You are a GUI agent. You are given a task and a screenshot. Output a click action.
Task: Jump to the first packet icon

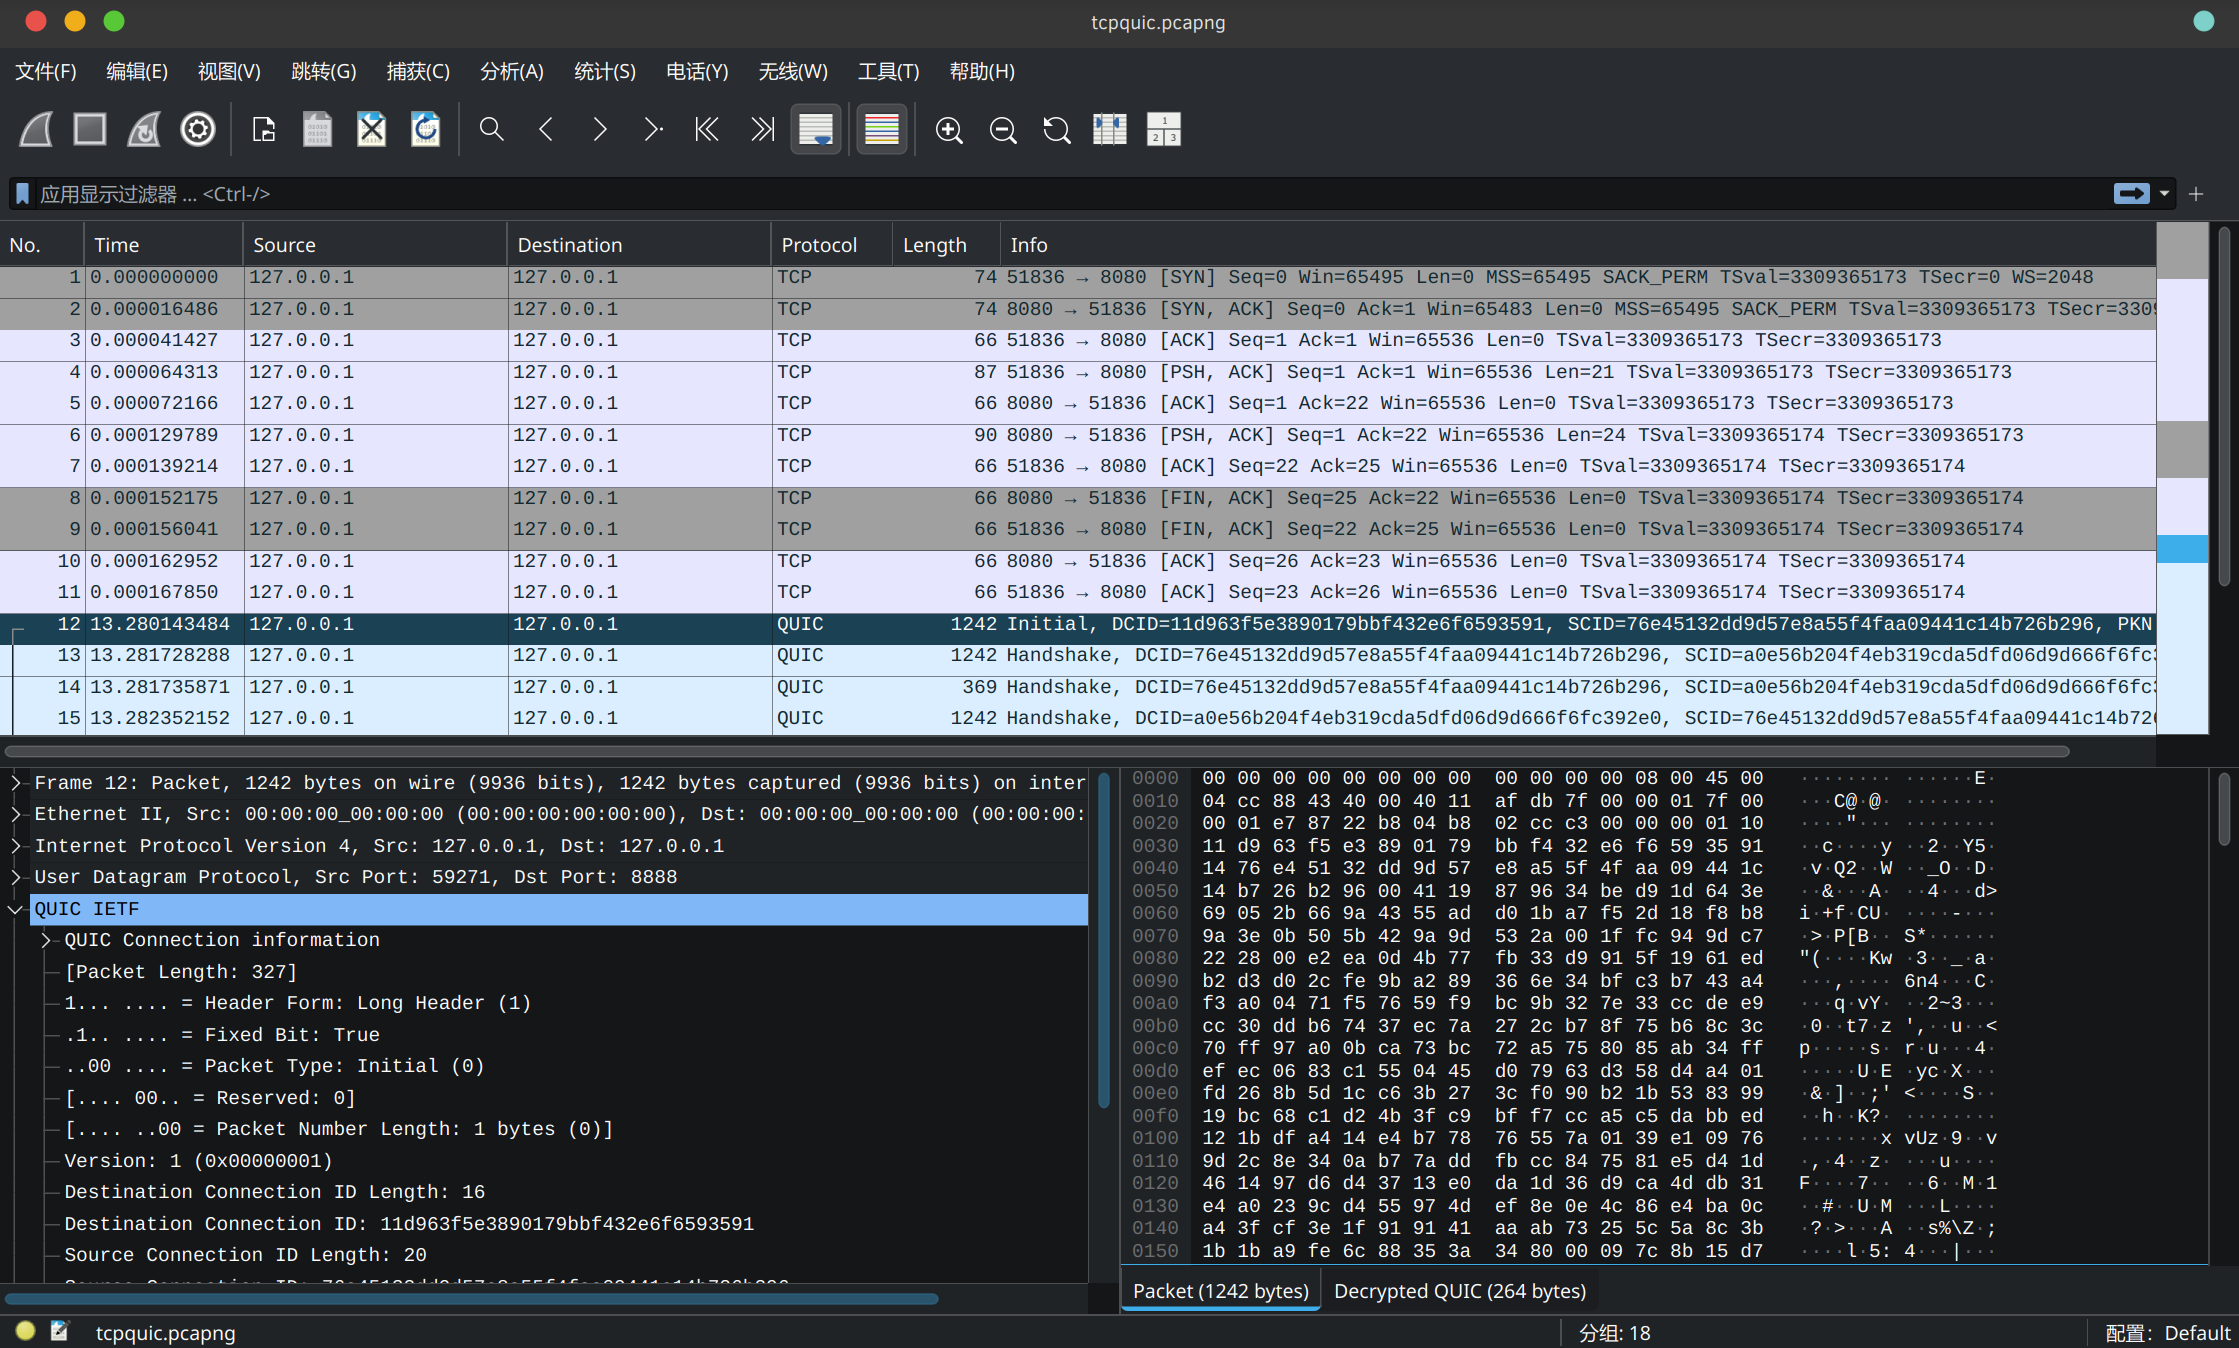point(707,129)
